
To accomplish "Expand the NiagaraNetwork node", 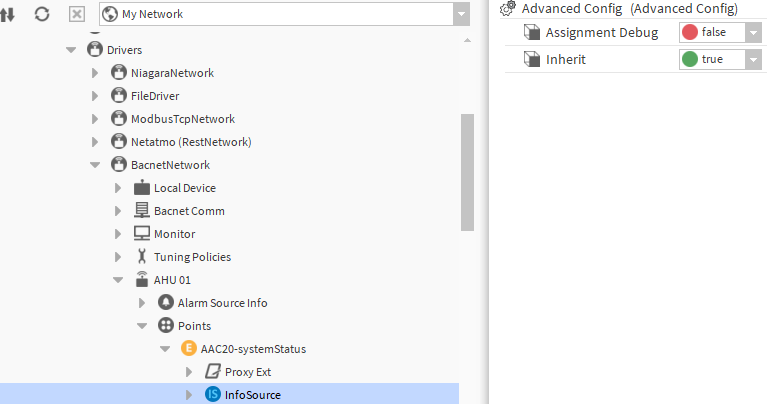I will pyautogui.click(x=95, y=73).
